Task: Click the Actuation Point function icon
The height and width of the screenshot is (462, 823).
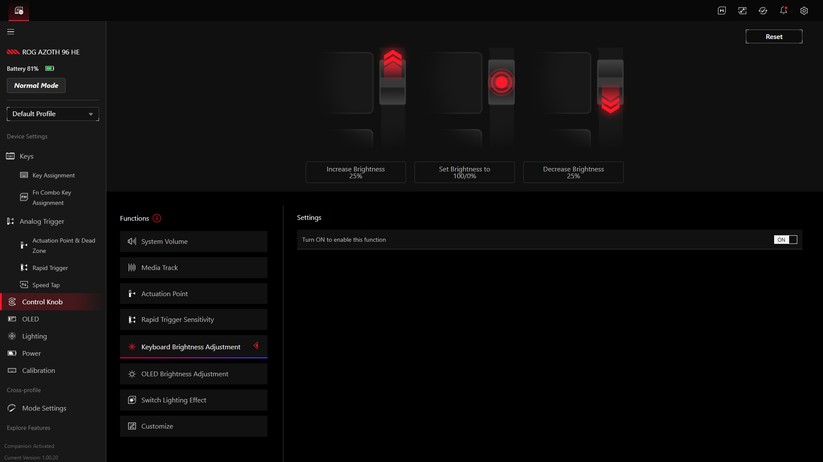Action: 132,293
